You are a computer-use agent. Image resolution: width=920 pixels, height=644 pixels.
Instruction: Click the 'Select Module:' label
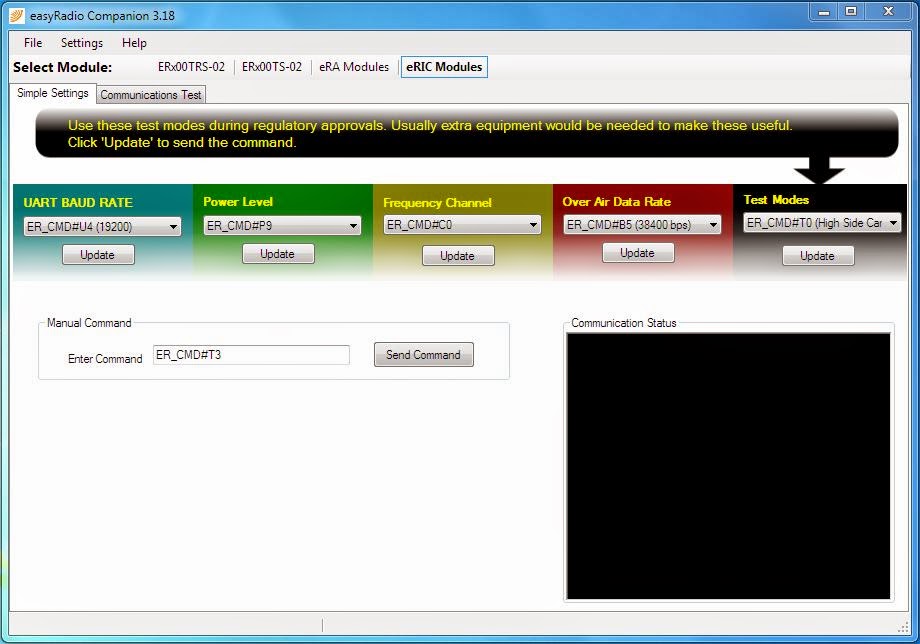(x=62, y=67)
